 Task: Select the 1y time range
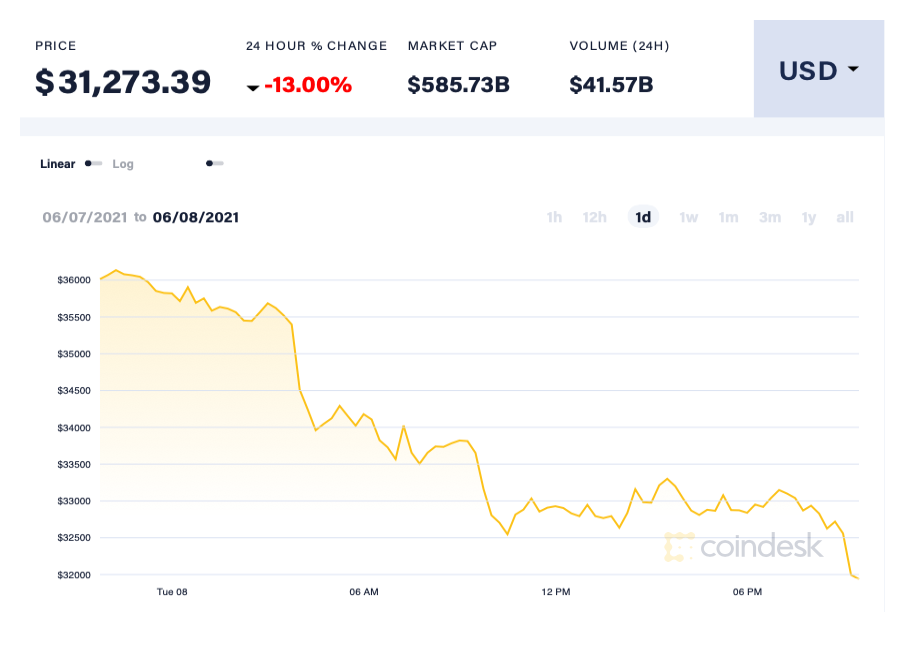808,217
